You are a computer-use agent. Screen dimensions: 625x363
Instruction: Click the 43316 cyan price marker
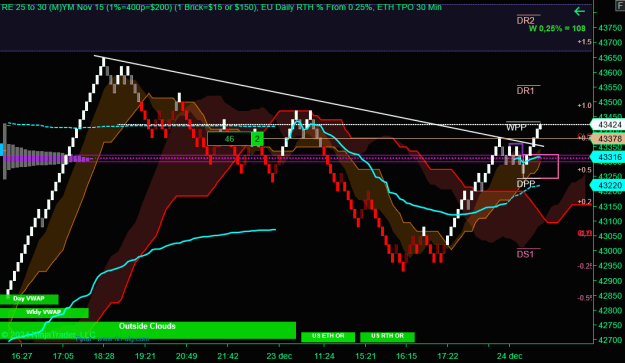[607, 157]
